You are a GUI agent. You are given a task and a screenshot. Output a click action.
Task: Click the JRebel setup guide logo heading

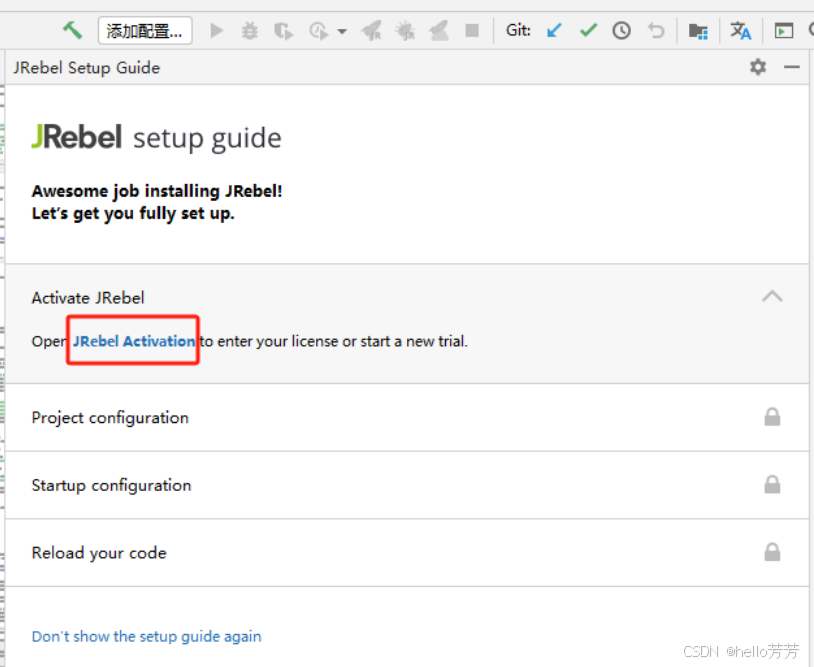[x=156, y=138]
